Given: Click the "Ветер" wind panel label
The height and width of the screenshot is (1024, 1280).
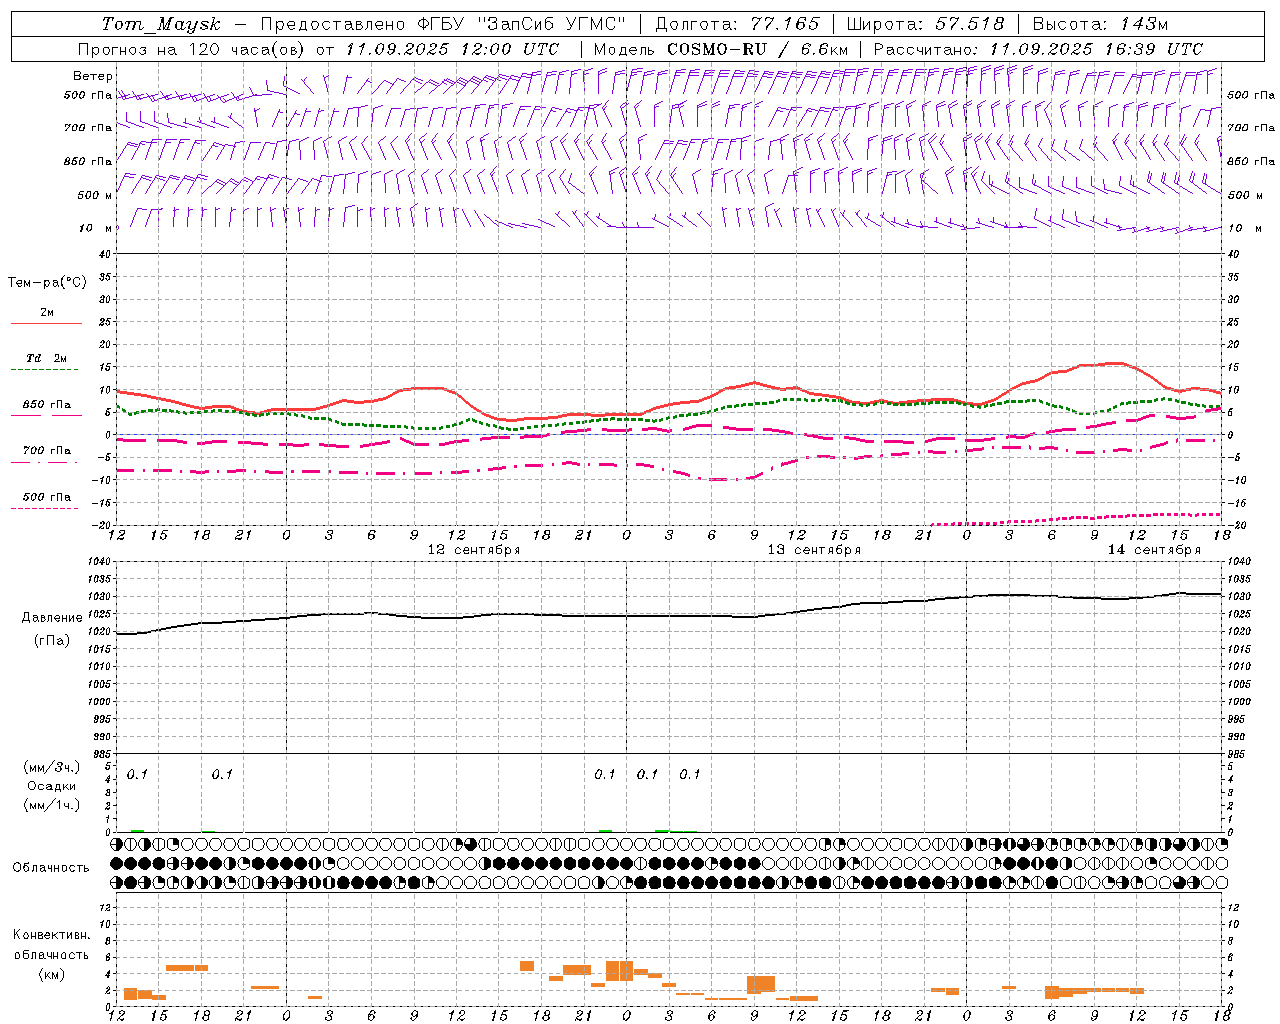Looking at the screenshot, I should (x=93, y=76).
